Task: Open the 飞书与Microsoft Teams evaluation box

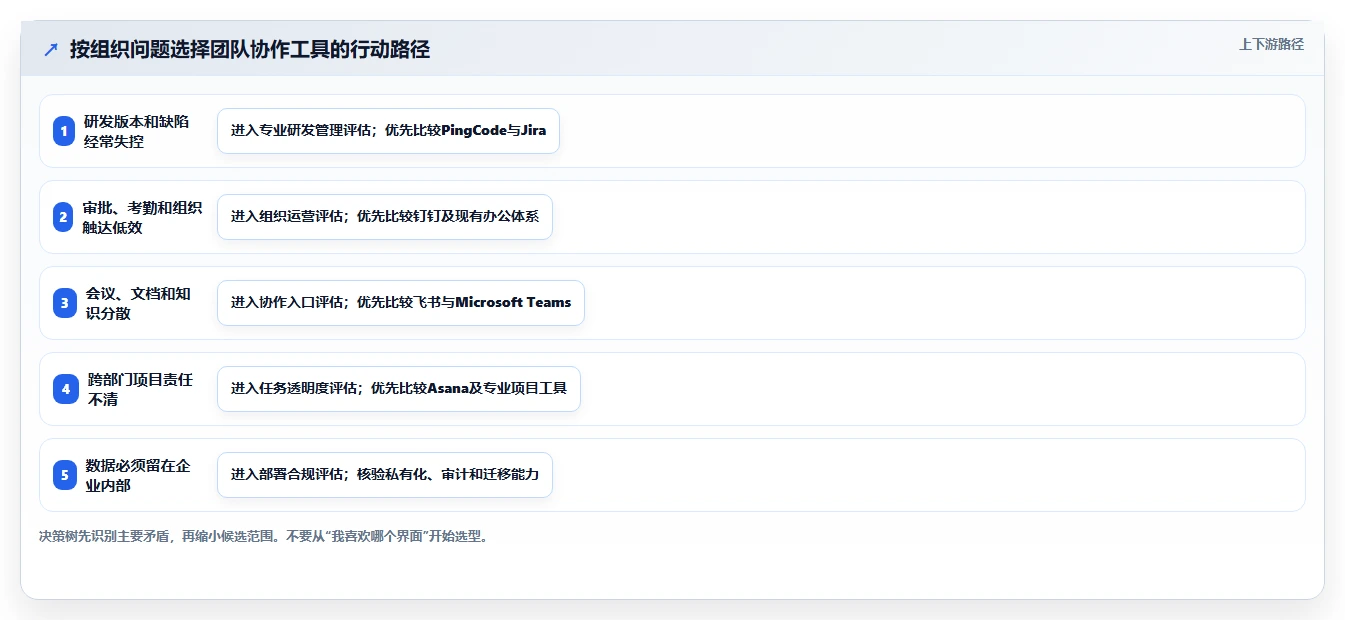Action: 401,303
